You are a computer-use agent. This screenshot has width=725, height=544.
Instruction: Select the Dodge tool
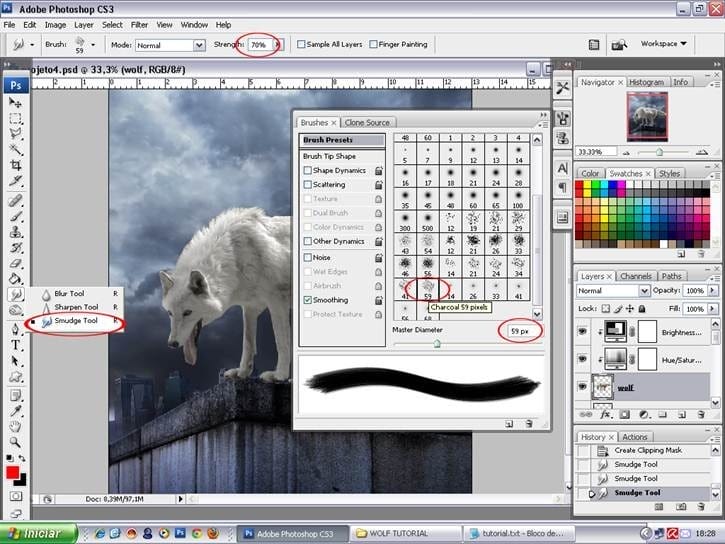pyautogui.click(x=15, y=310)
